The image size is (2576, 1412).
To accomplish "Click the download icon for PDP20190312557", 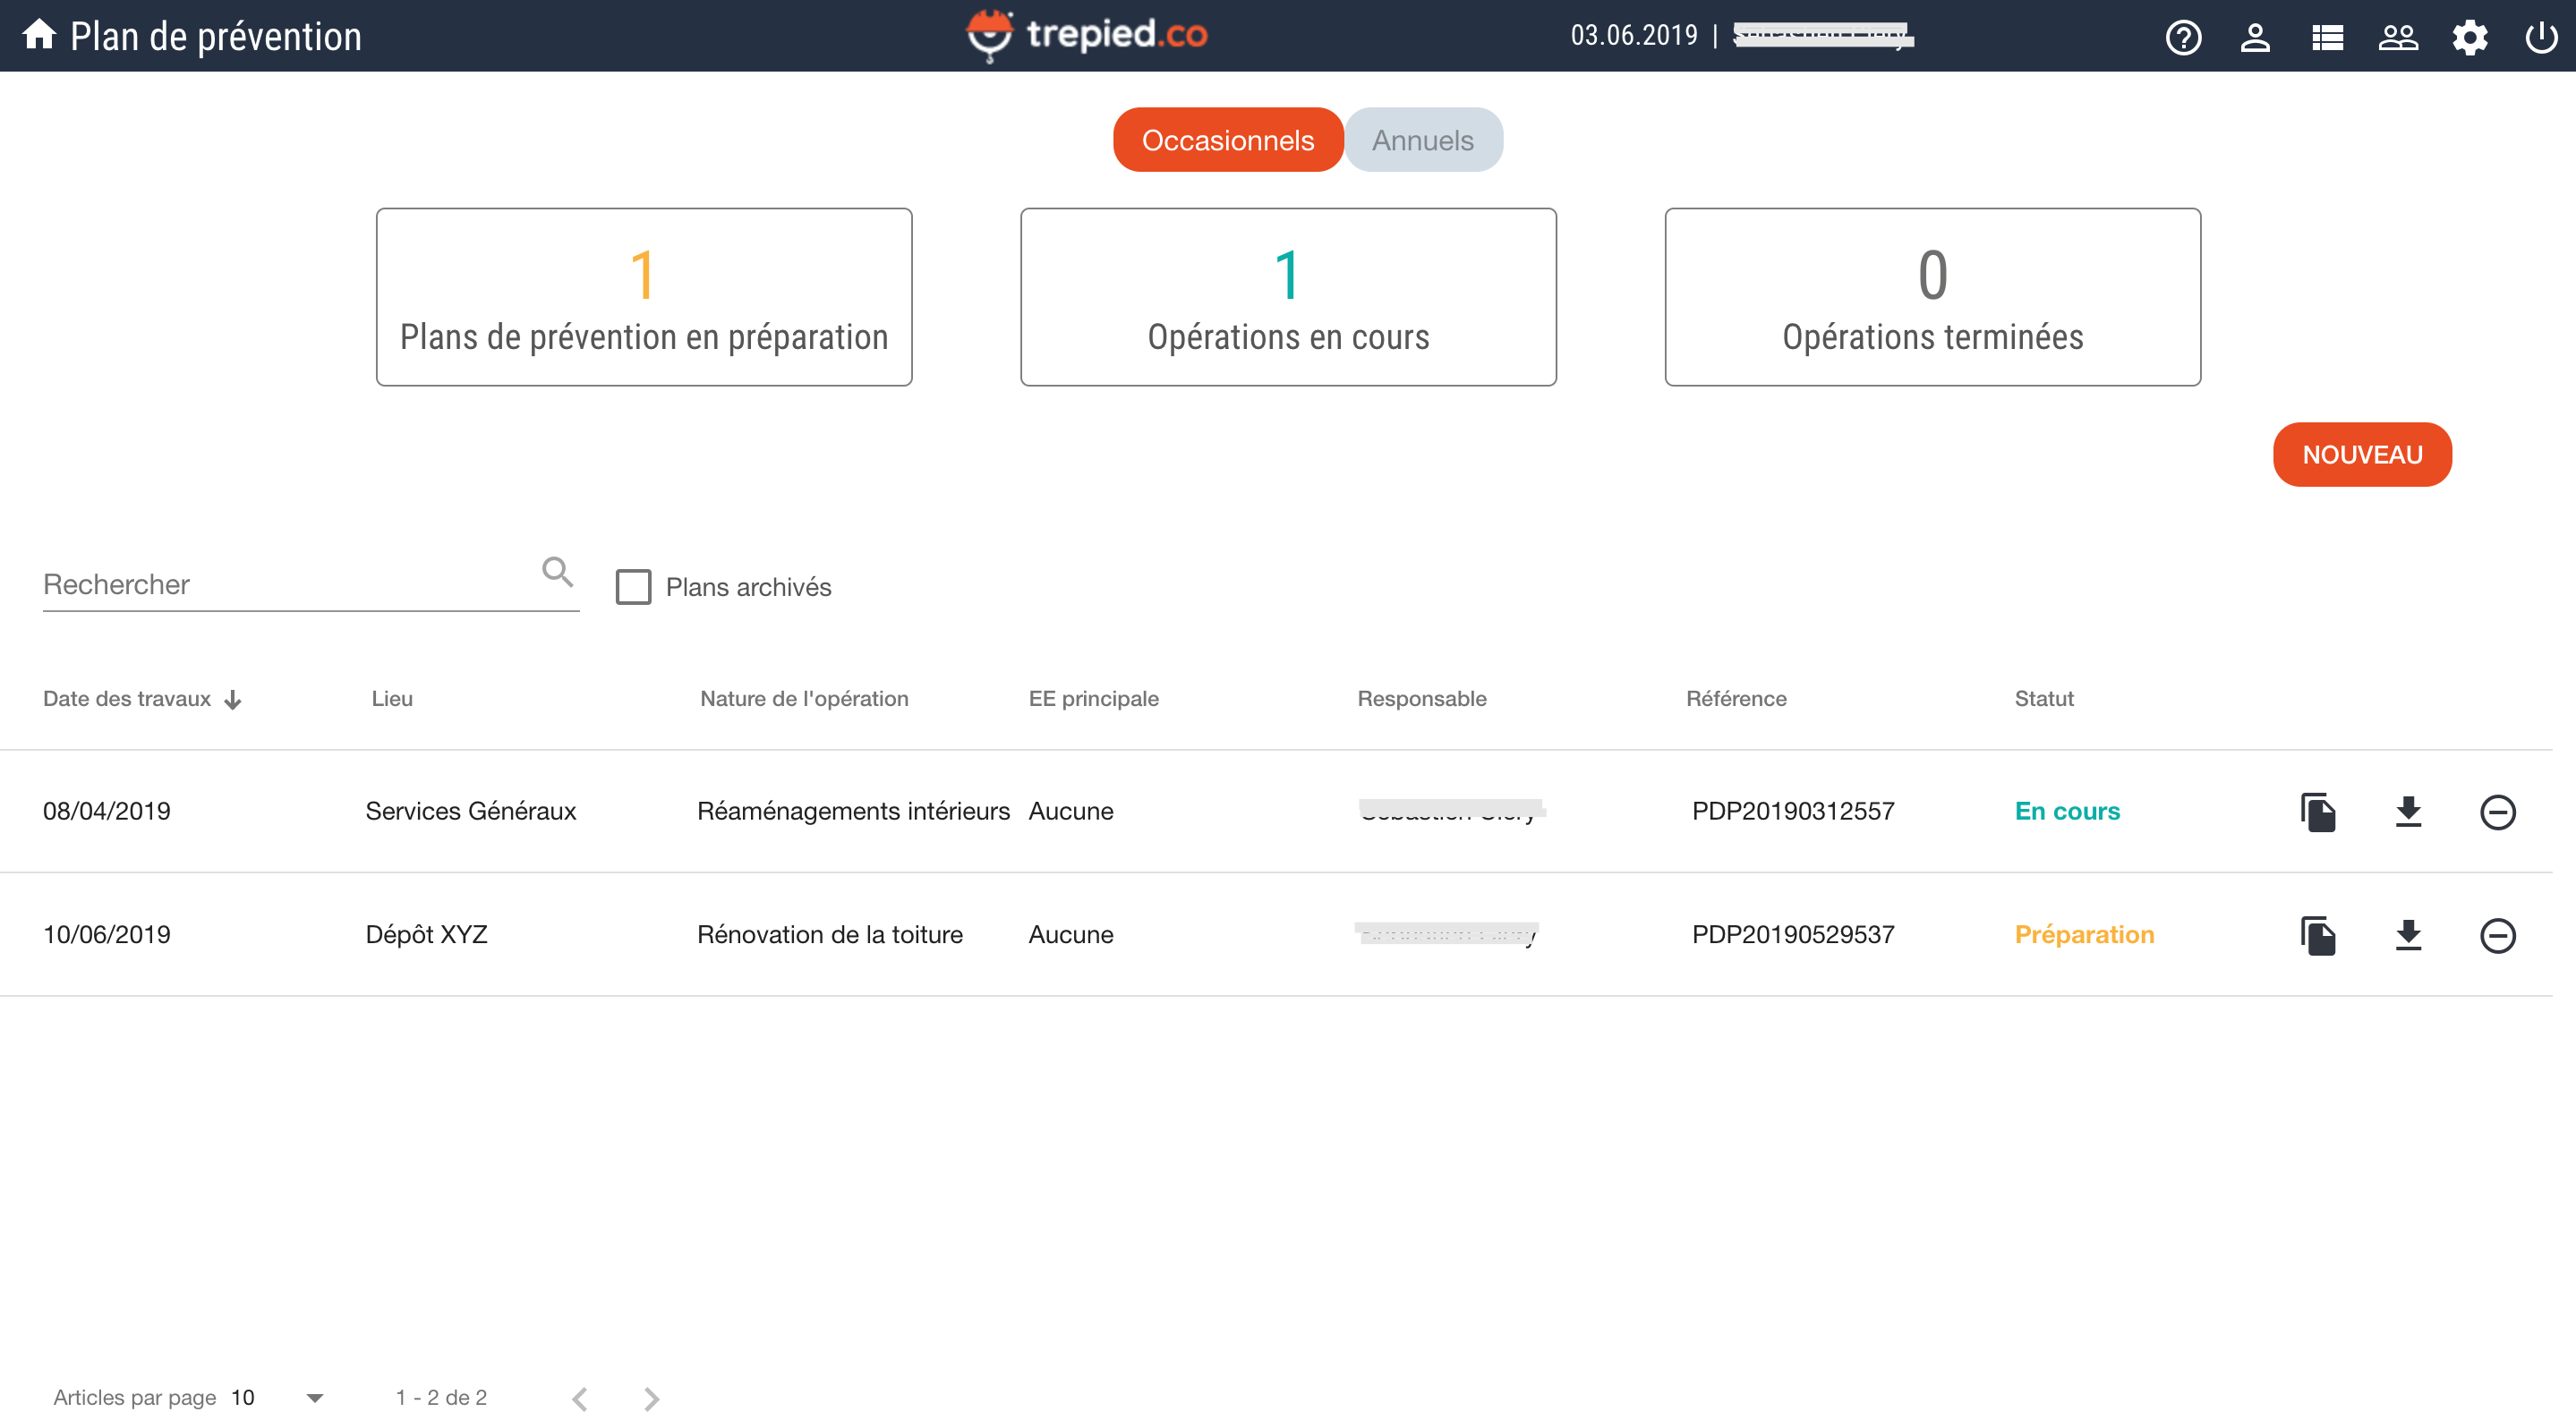I will click(x=2406, y=811).
